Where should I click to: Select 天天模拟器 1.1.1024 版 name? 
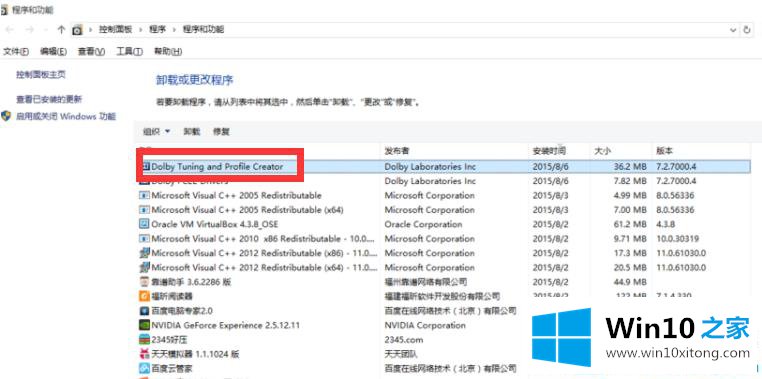pos(195,354)
